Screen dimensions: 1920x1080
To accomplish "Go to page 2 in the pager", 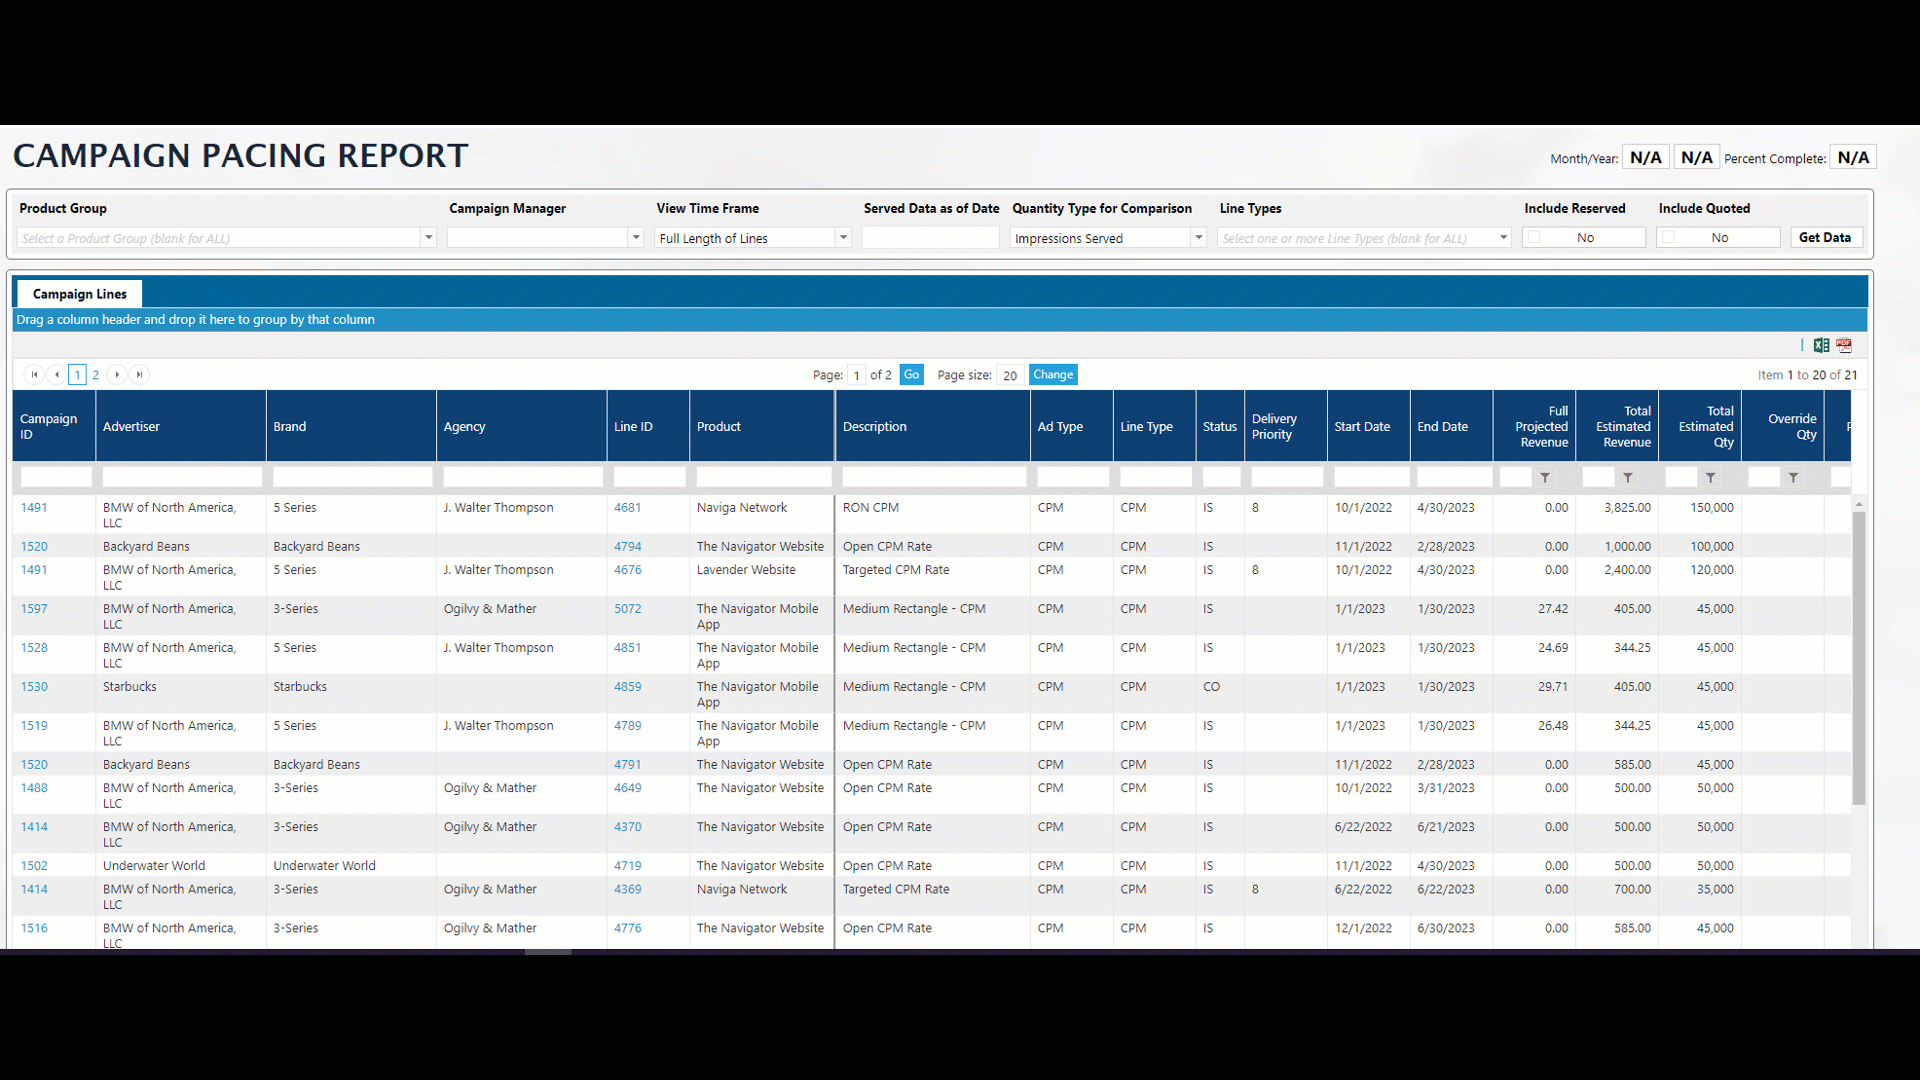I will click(96, 374).
